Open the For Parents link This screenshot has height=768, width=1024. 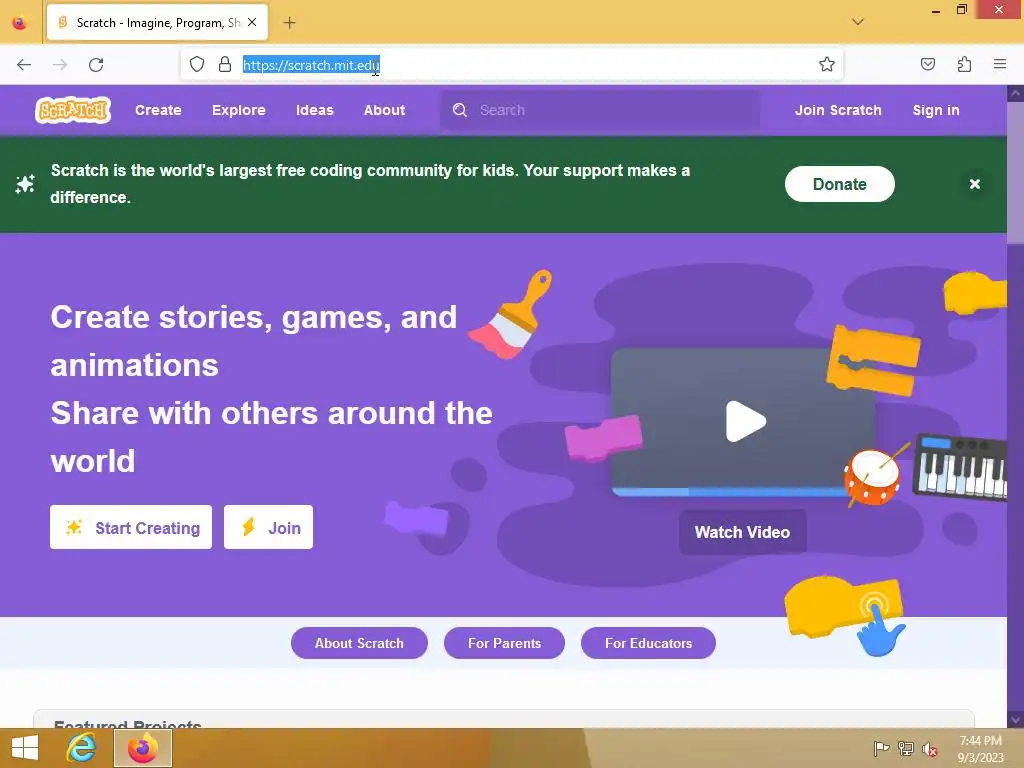[504, 643]
